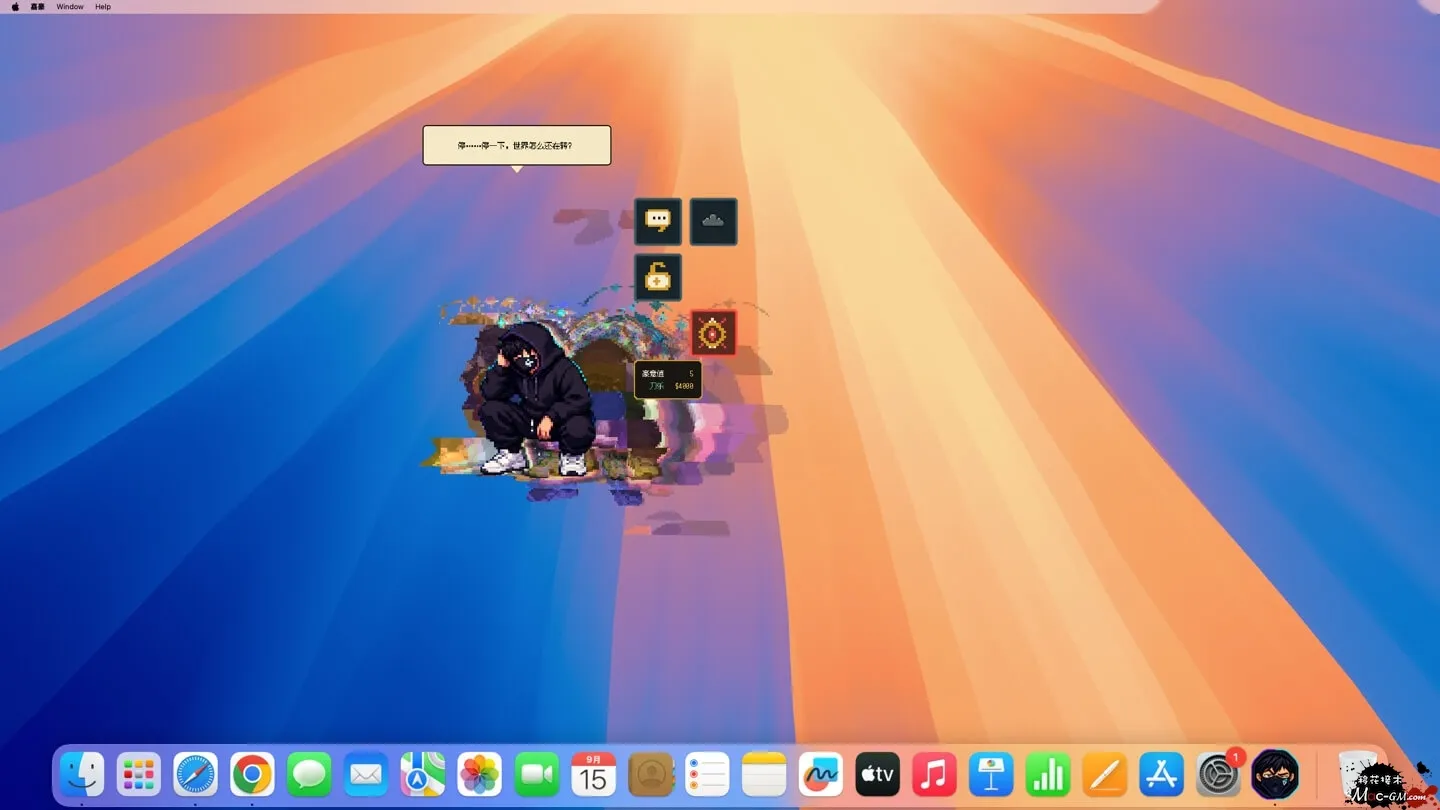Open Mail from the dock
Image resolution: width=1440 pixels, height=810 pixels.
[366, 775]
